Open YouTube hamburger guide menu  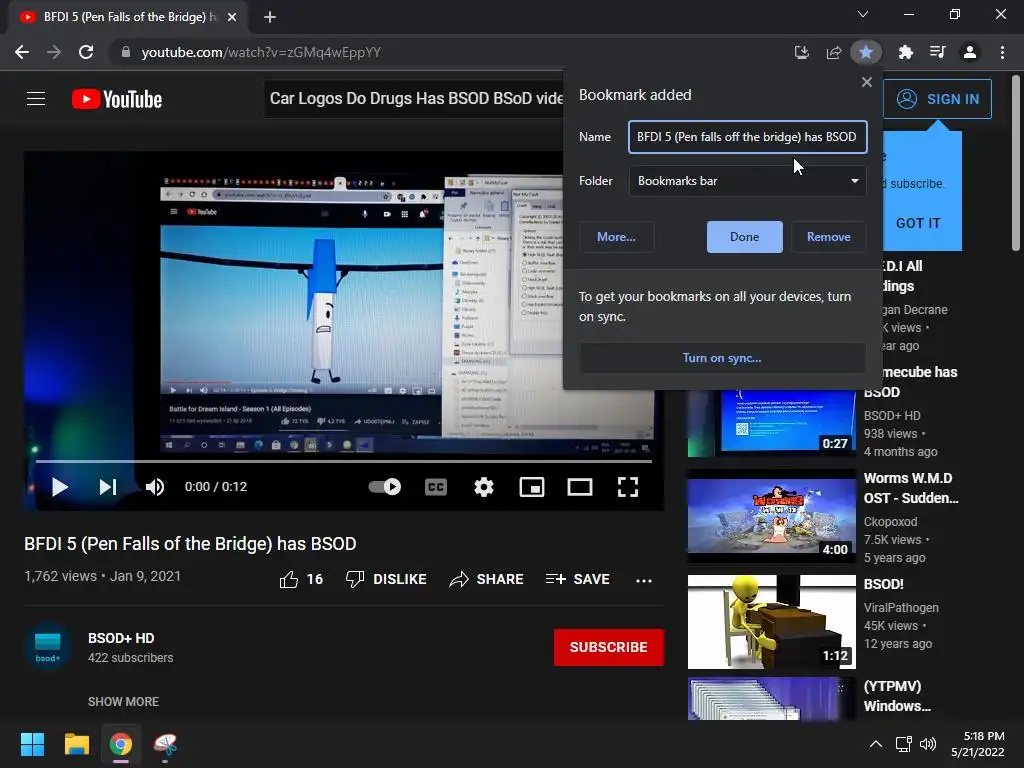point(36,99)
